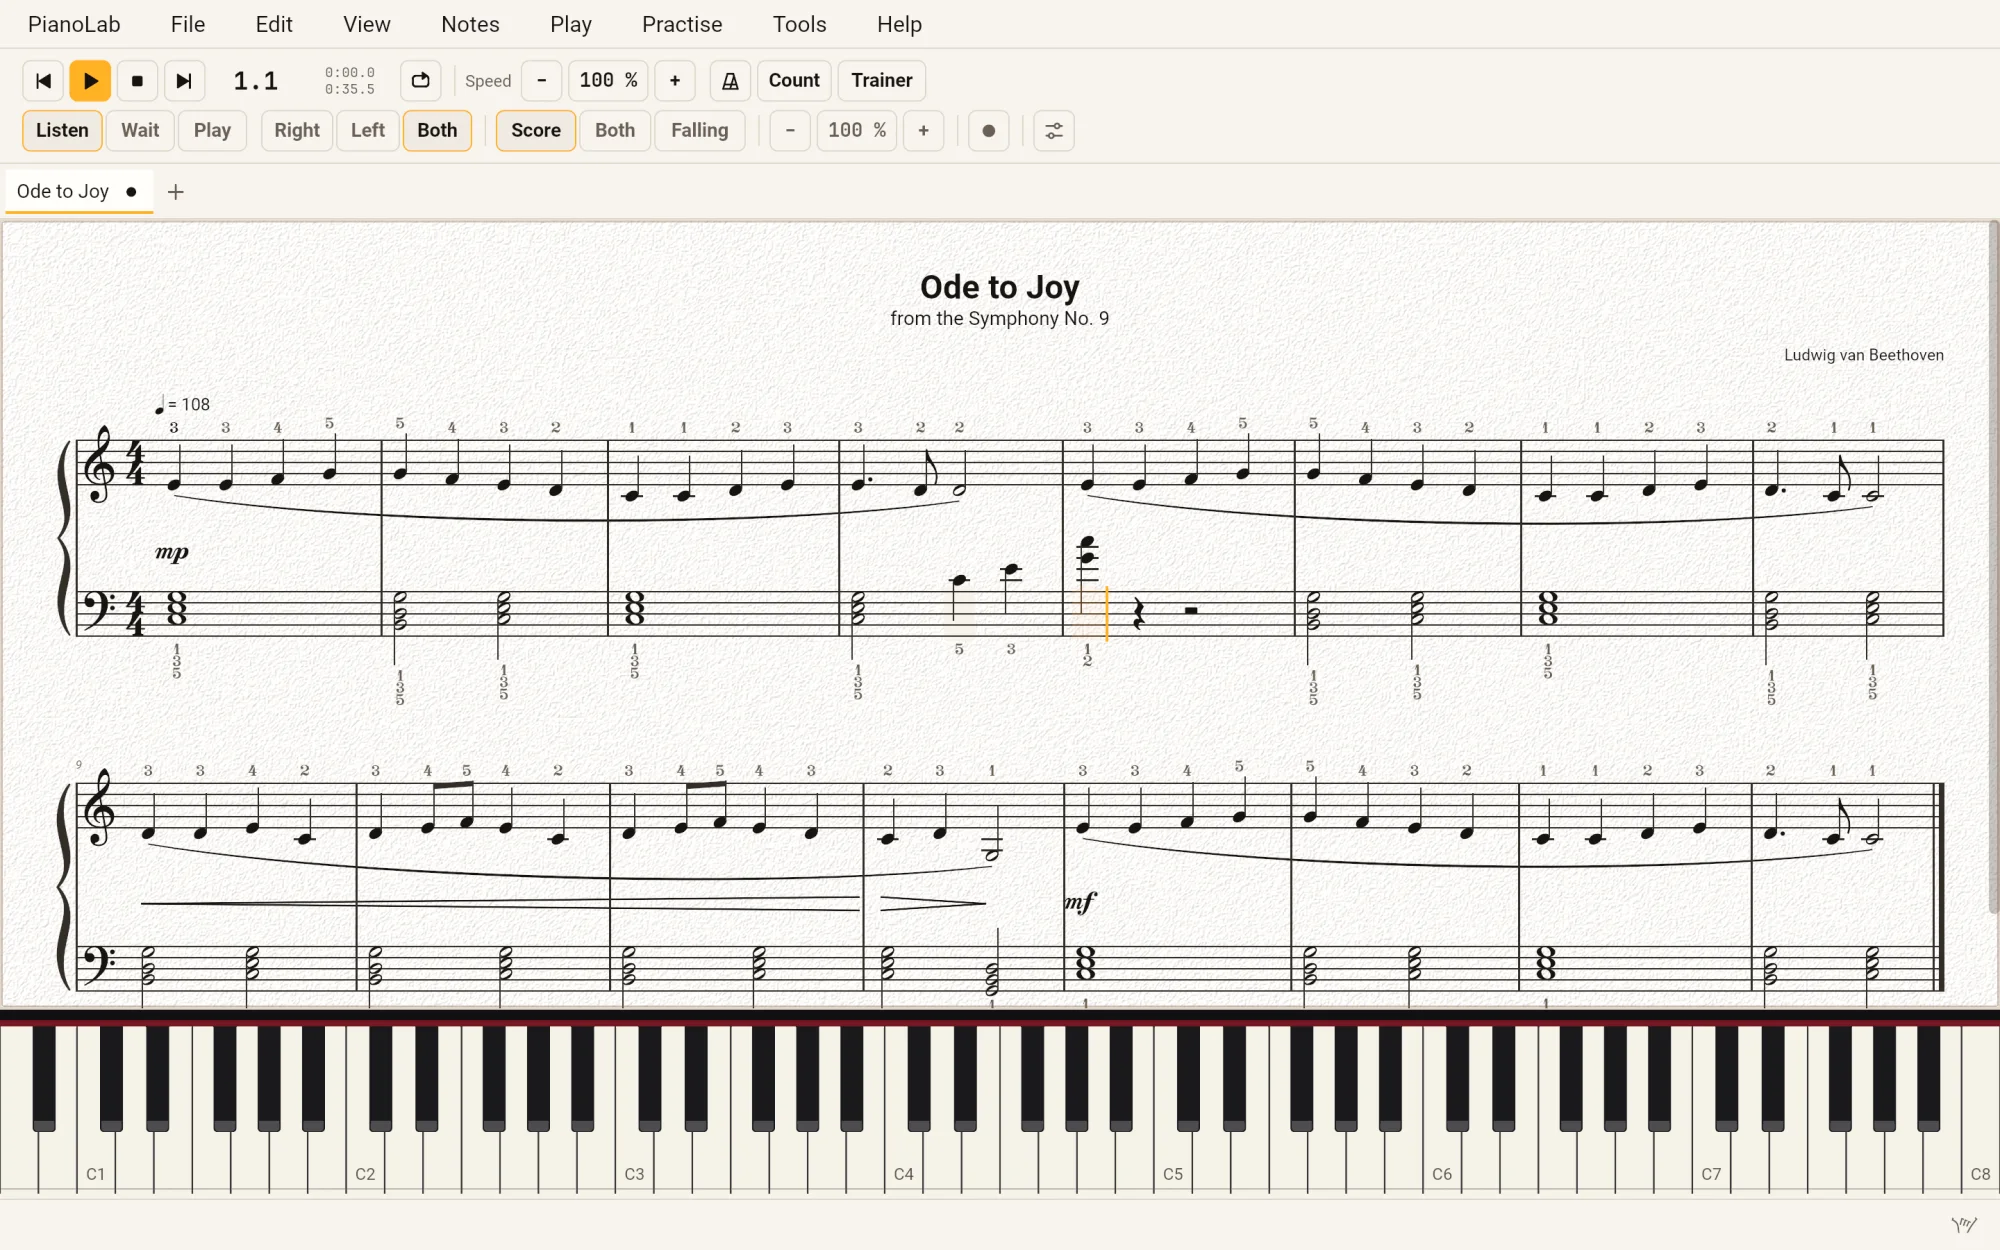The image size is (2000, 1250).
Task: Click the bar position display 1.1
Action: 256,81
